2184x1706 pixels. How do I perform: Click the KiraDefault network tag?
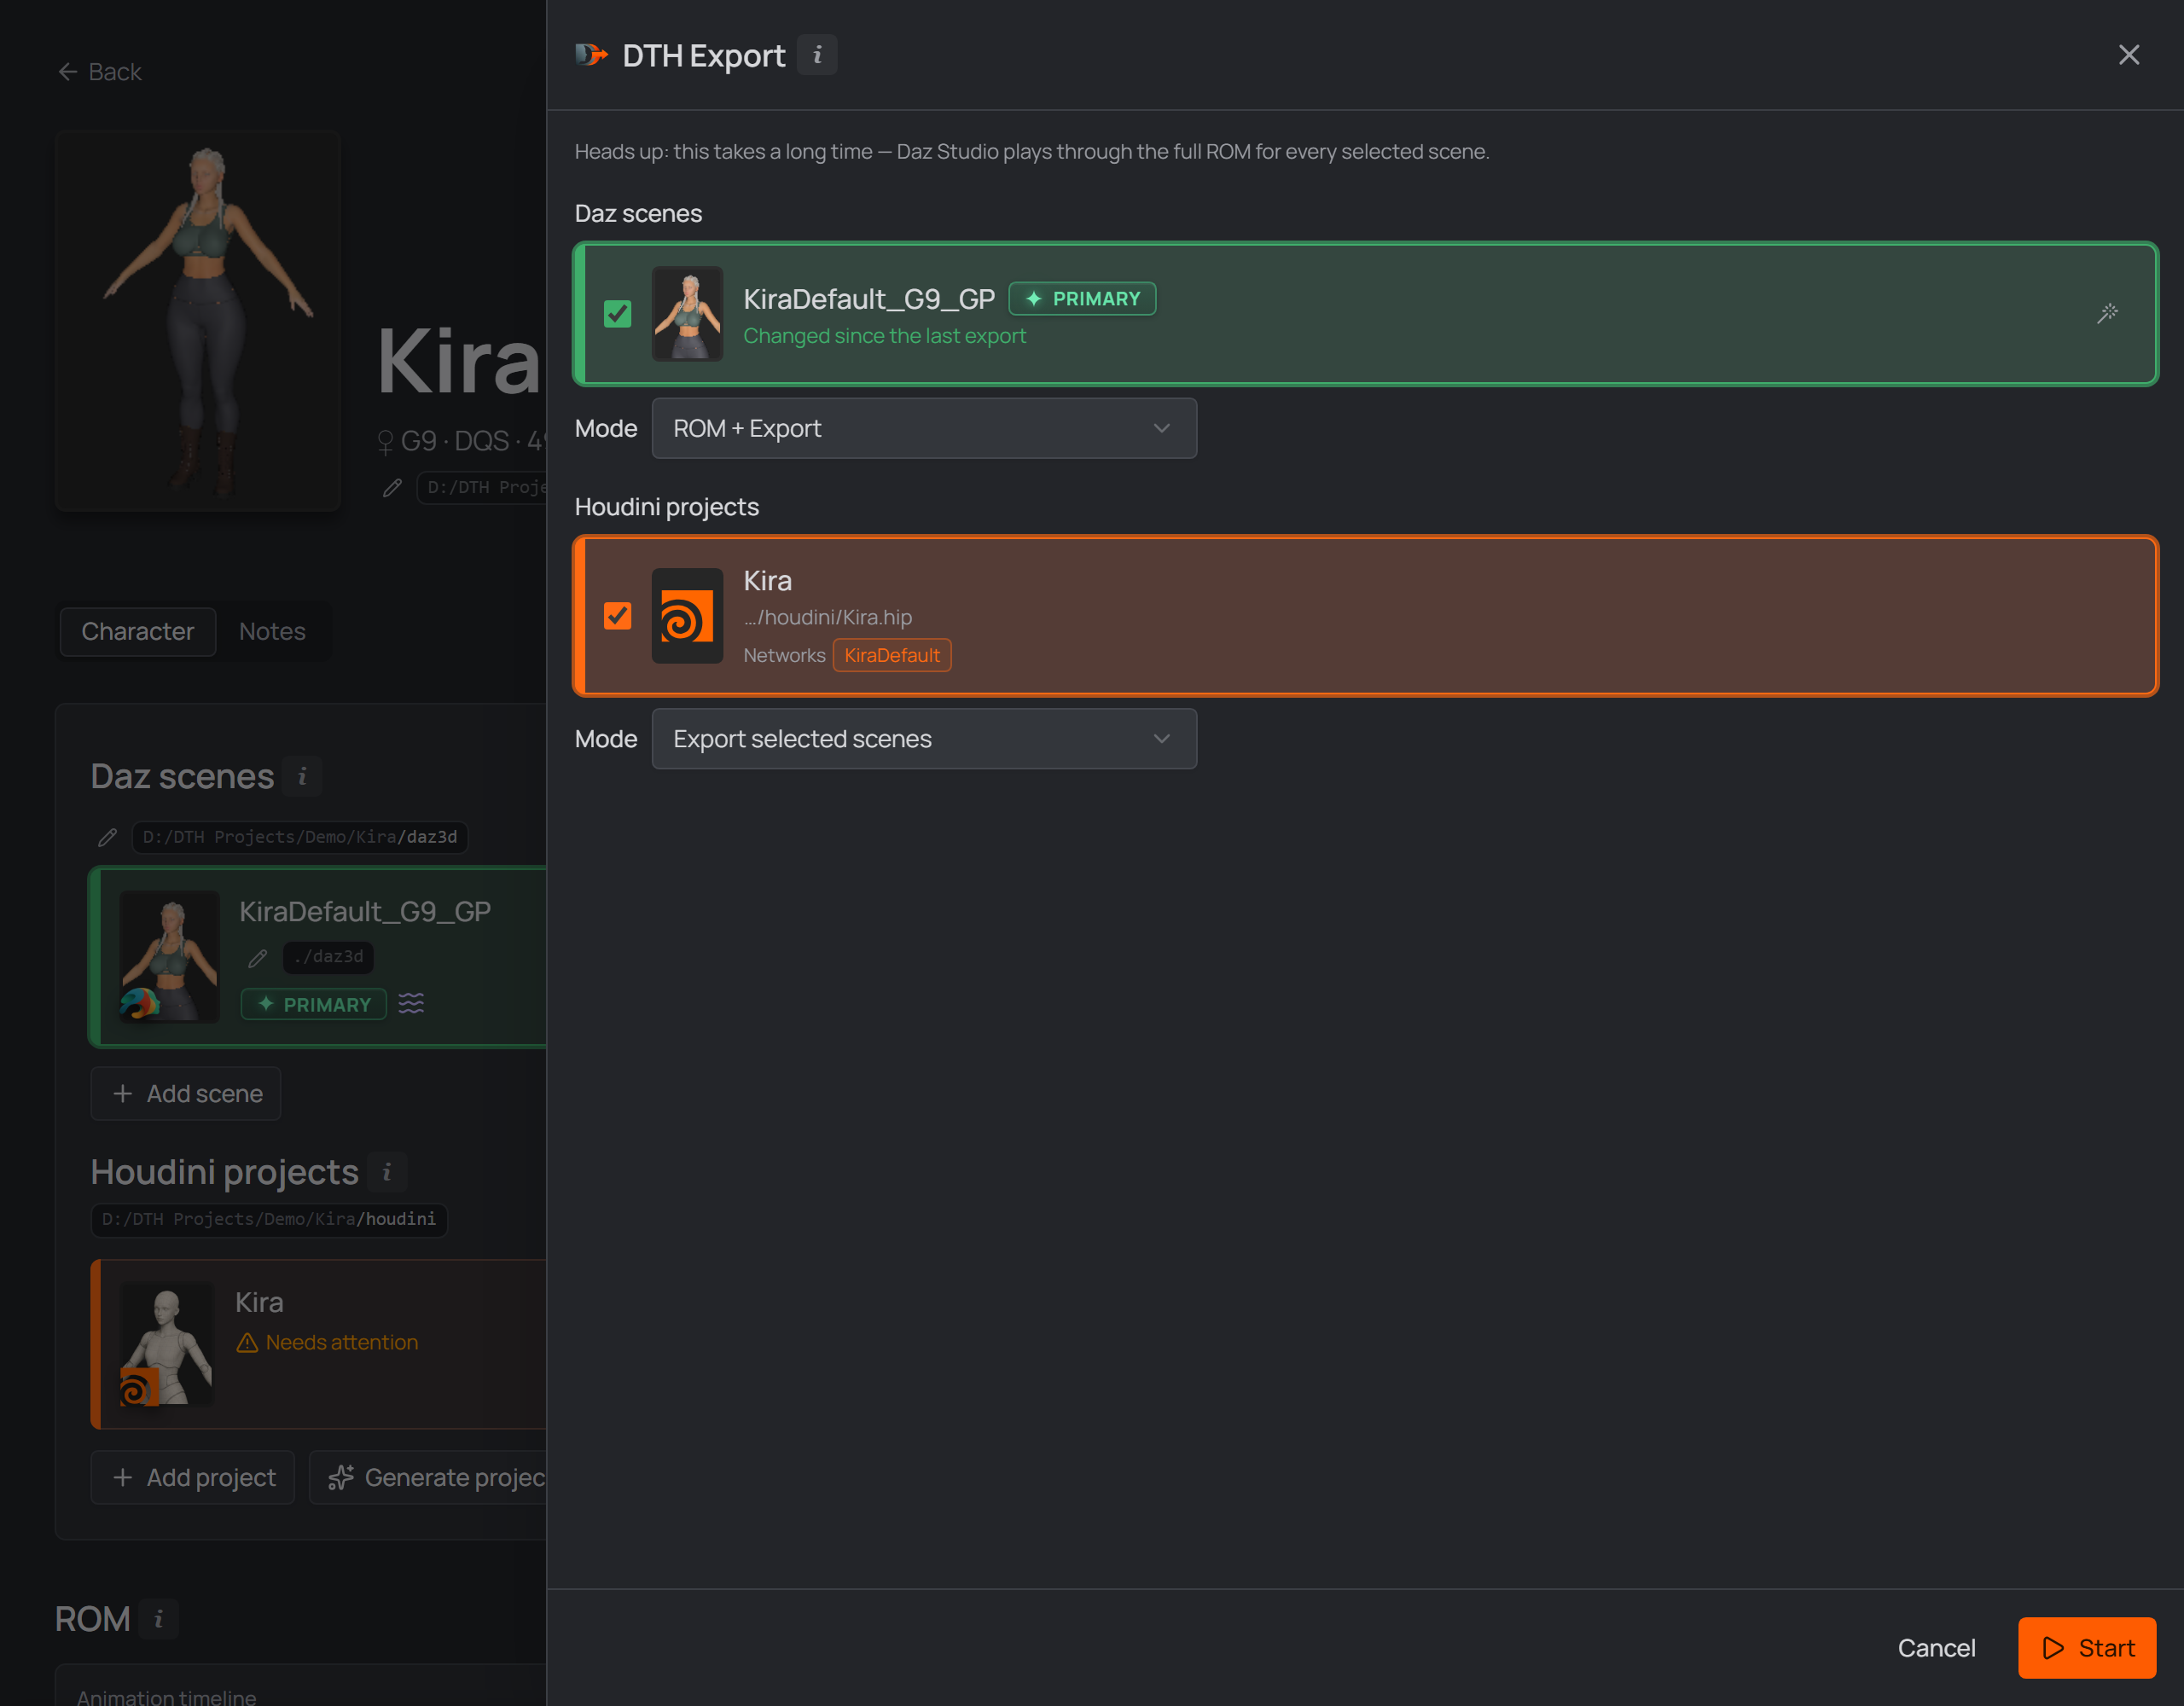[x=892, y=656]
